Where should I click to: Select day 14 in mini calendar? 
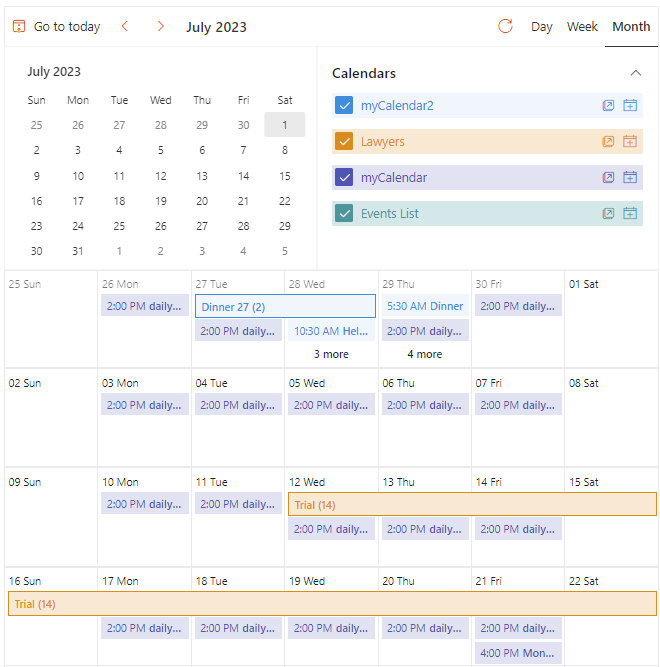243,176
